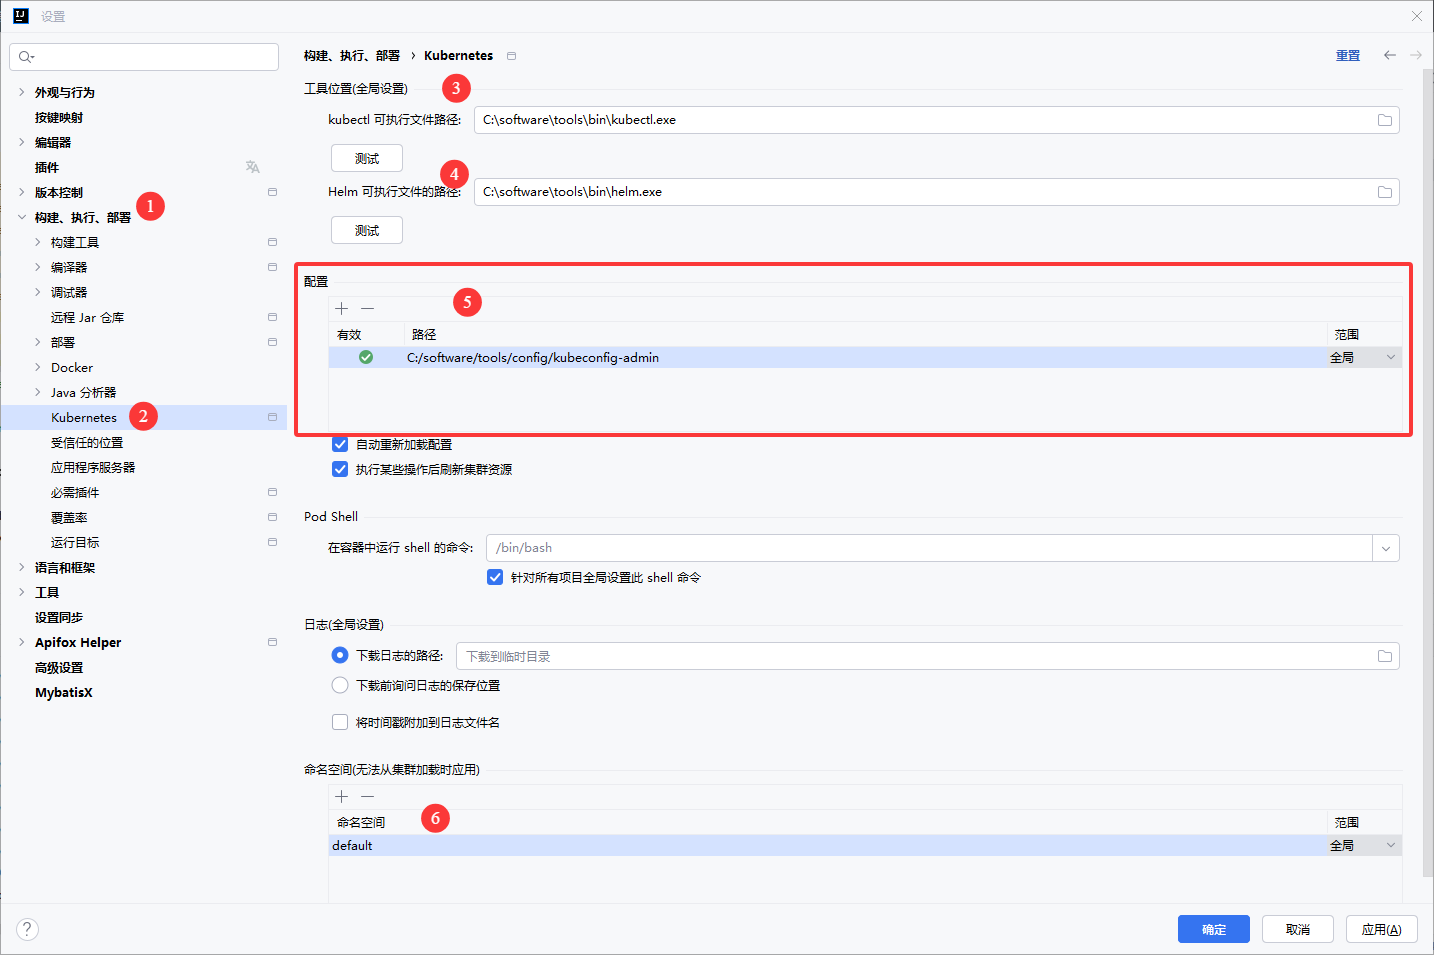This screenshot has height=955, width=1434.
Task: Click the back arrow in settings header
Action: pos(1389,55)
